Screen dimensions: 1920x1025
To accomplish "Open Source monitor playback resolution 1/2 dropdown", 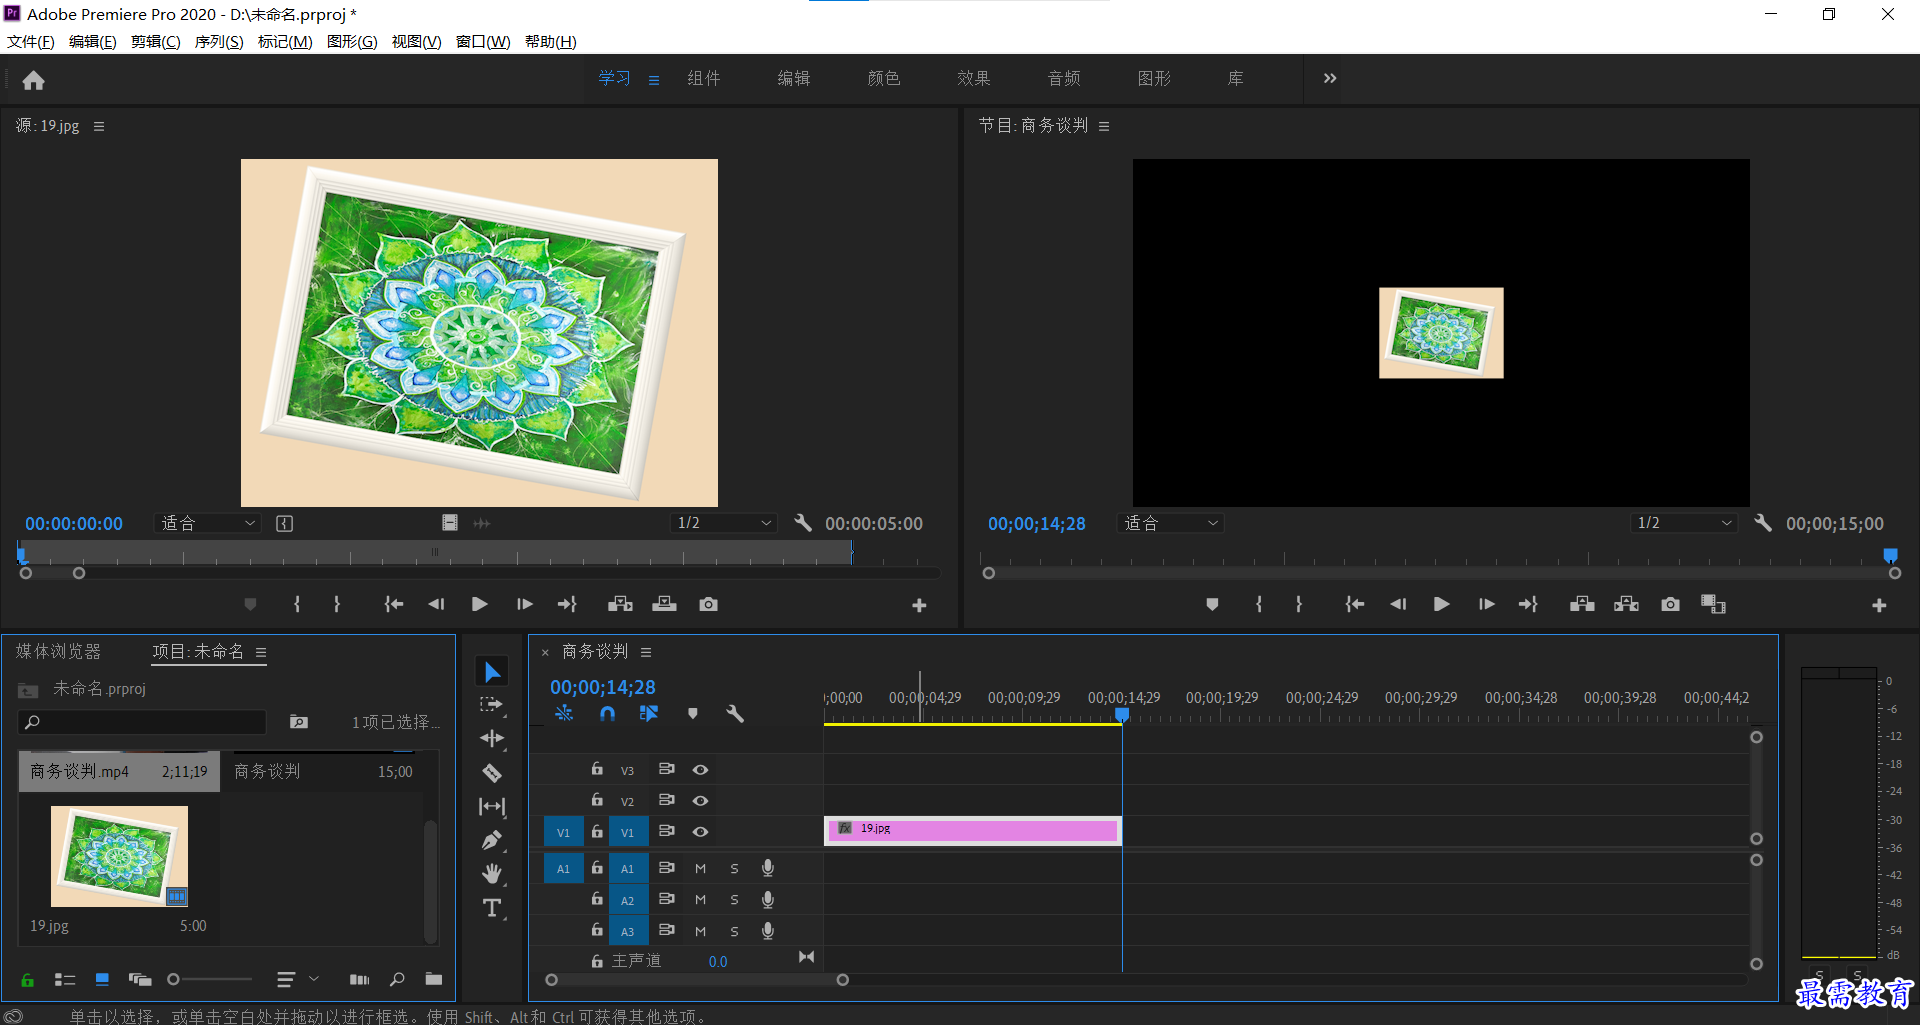I will [723, 523].
